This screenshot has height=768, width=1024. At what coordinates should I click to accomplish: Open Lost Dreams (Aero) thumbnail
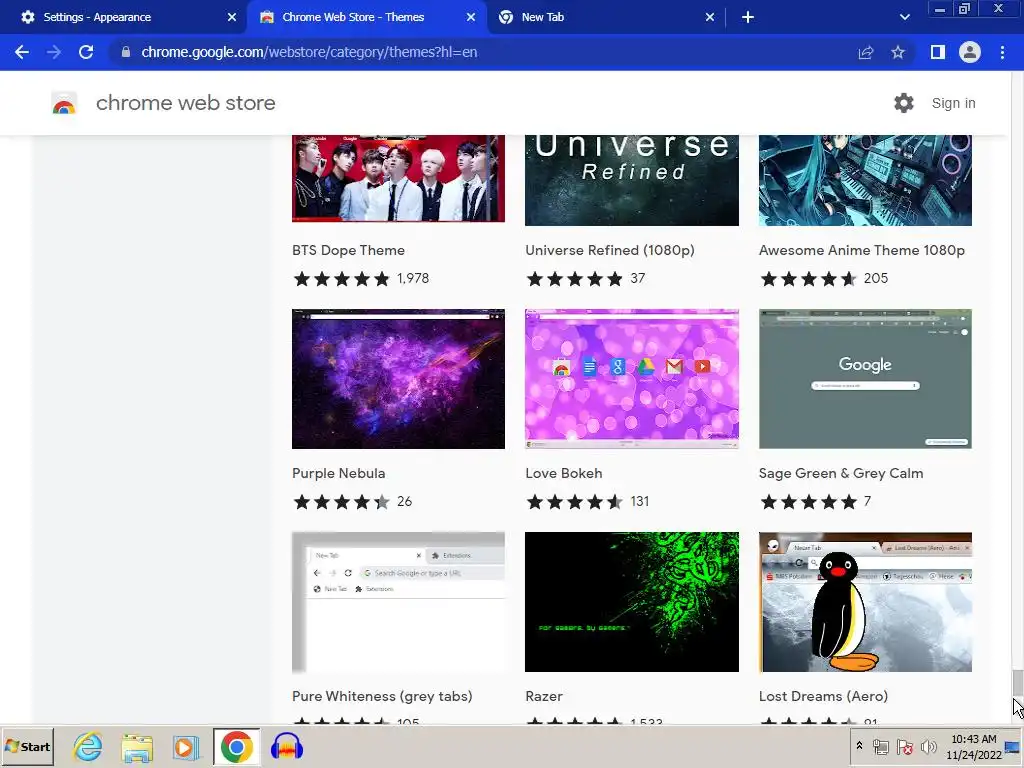pyautogui.click(x=865, y=601)
